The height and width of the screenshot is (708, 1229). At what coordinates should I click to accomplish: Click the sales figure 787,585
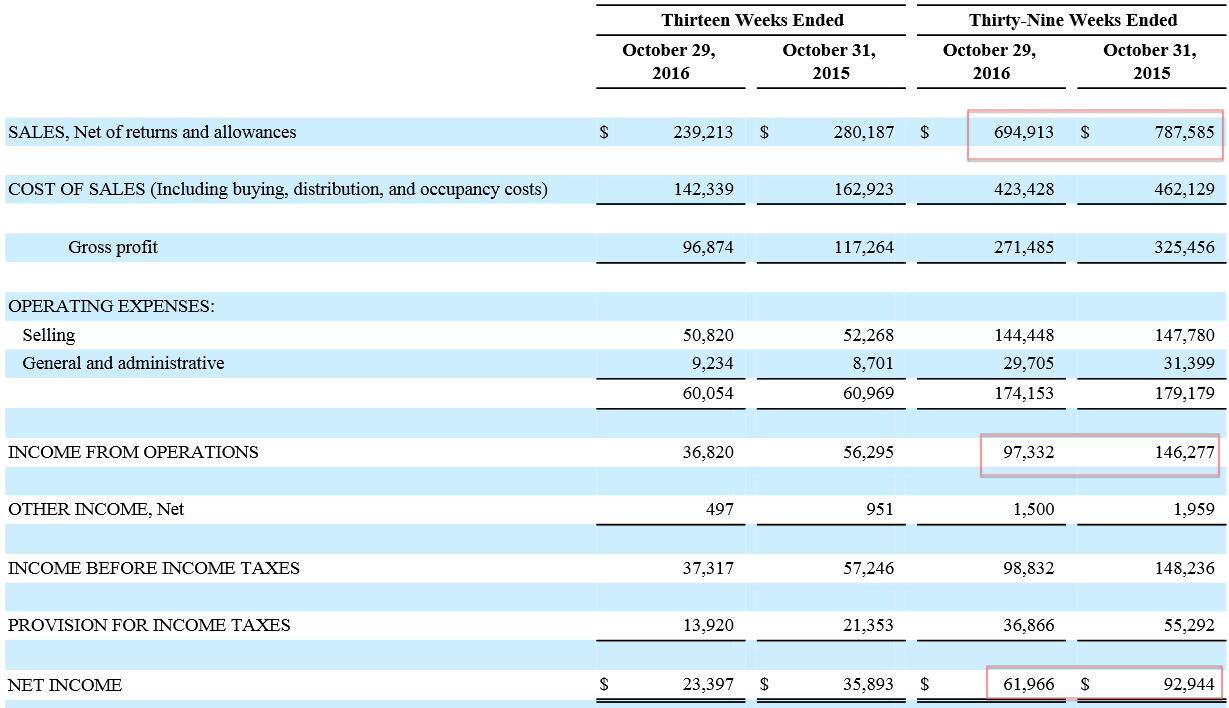point(1184,132)
